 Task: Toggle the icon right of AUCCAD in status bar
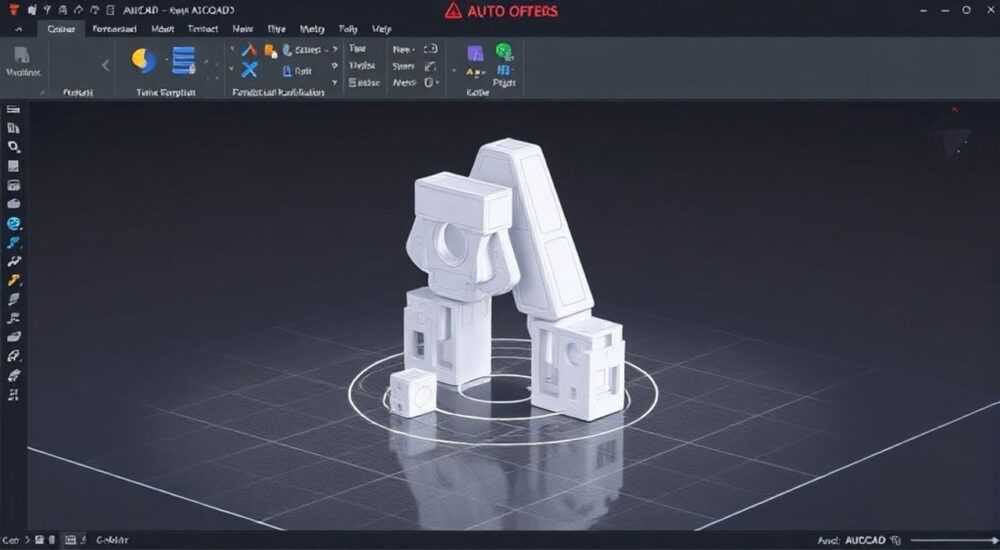895,540
